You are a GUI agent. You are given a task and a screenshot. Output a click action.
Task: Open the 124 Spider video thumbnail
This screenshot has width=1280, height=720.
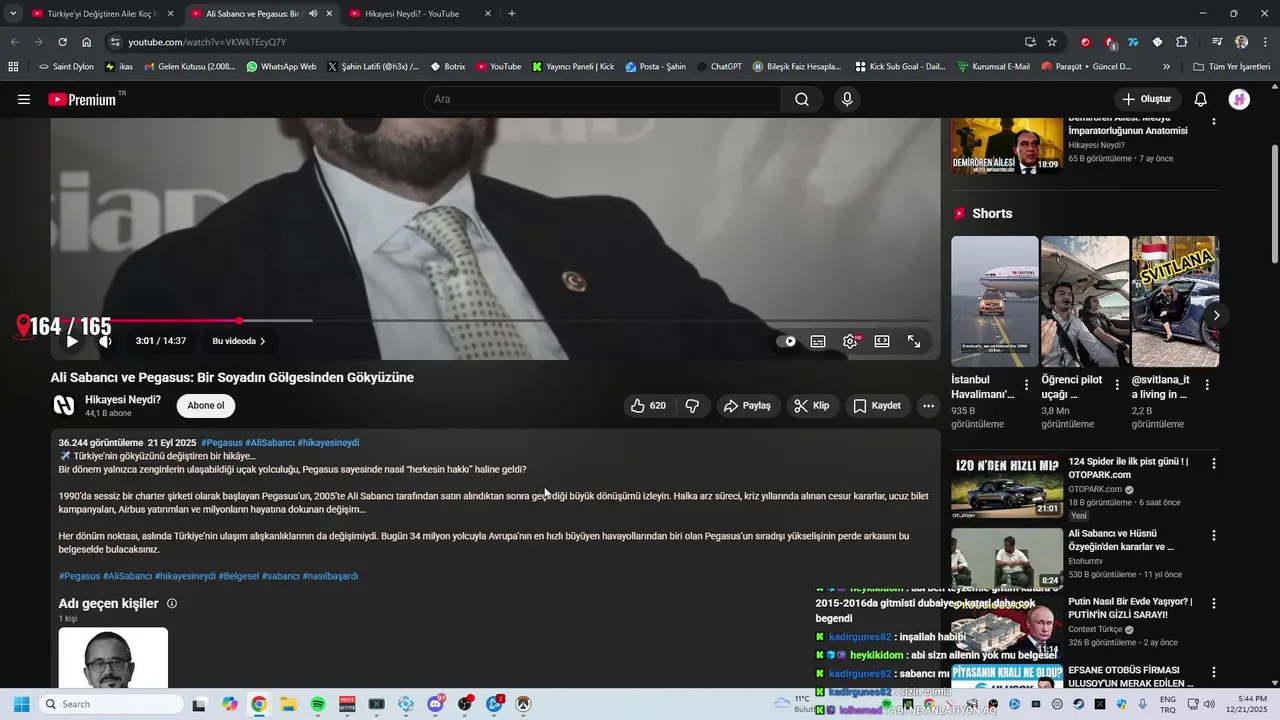pyautogui.click(x=1007, y=487)
